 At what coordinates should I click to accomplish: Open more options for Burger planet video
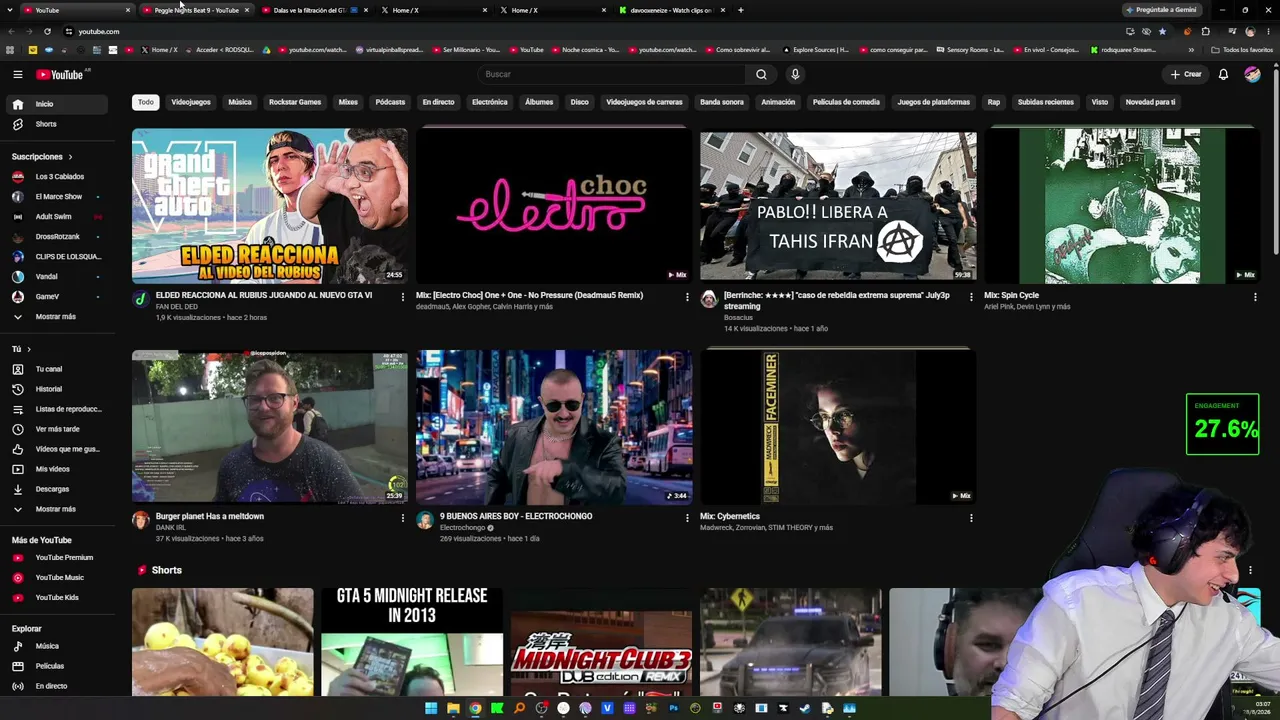pyautogui.click(x=403, y=518)
